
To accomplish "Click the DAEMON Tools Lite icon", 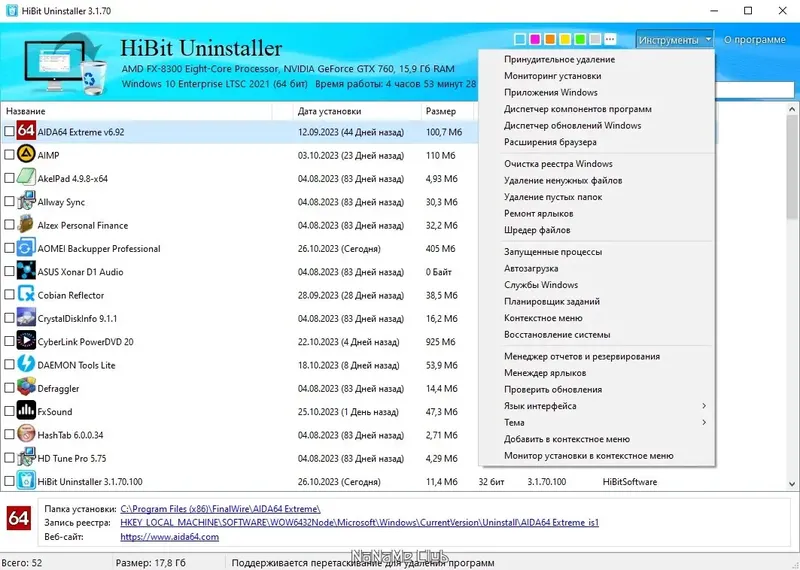I will (x=26, y=364).
